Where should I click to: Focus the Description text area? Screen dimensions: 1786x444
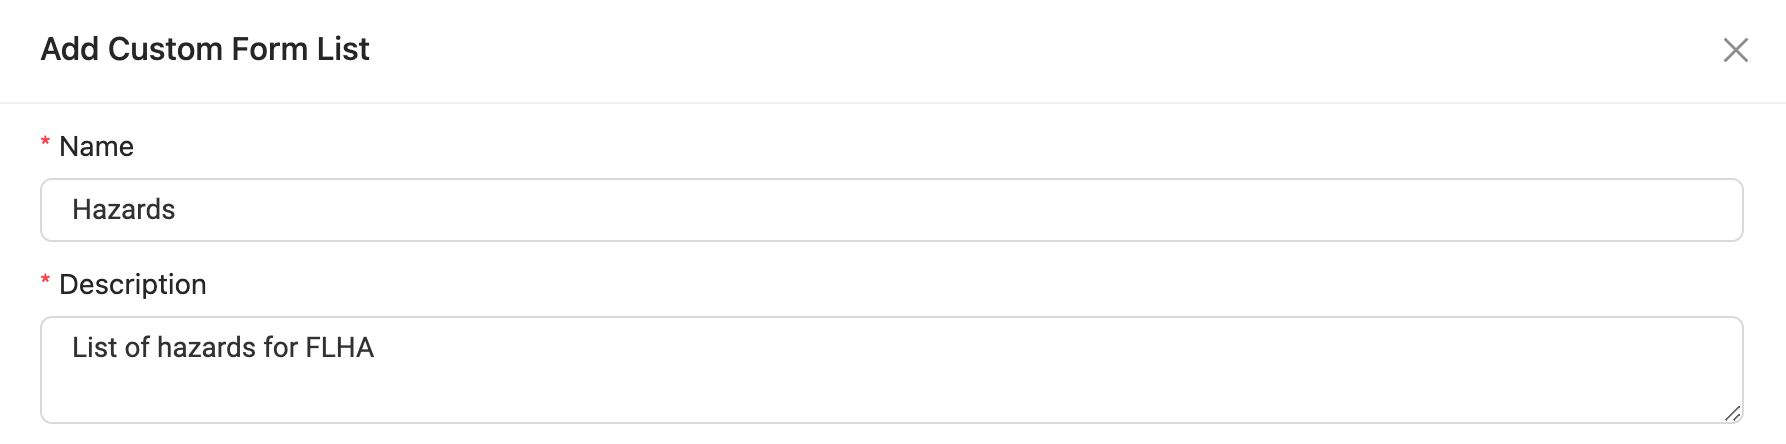(x=890, y=370)
